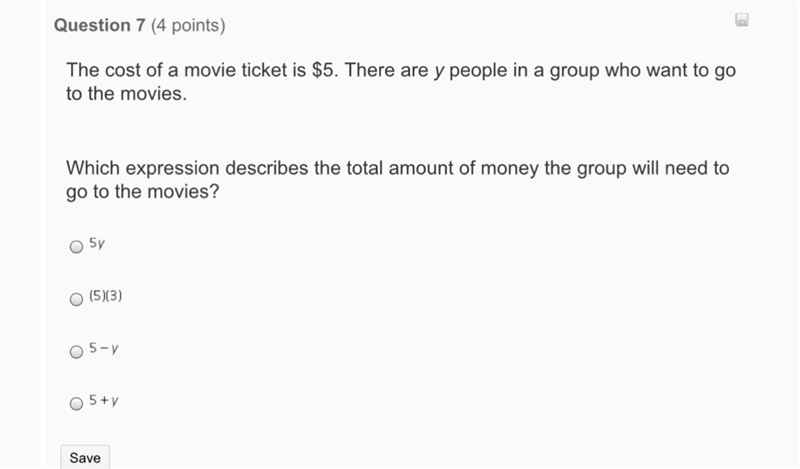Click the $5 price in the first sentence
The width and height of the screenshot is (800, 469).
[x=323, y=70]
